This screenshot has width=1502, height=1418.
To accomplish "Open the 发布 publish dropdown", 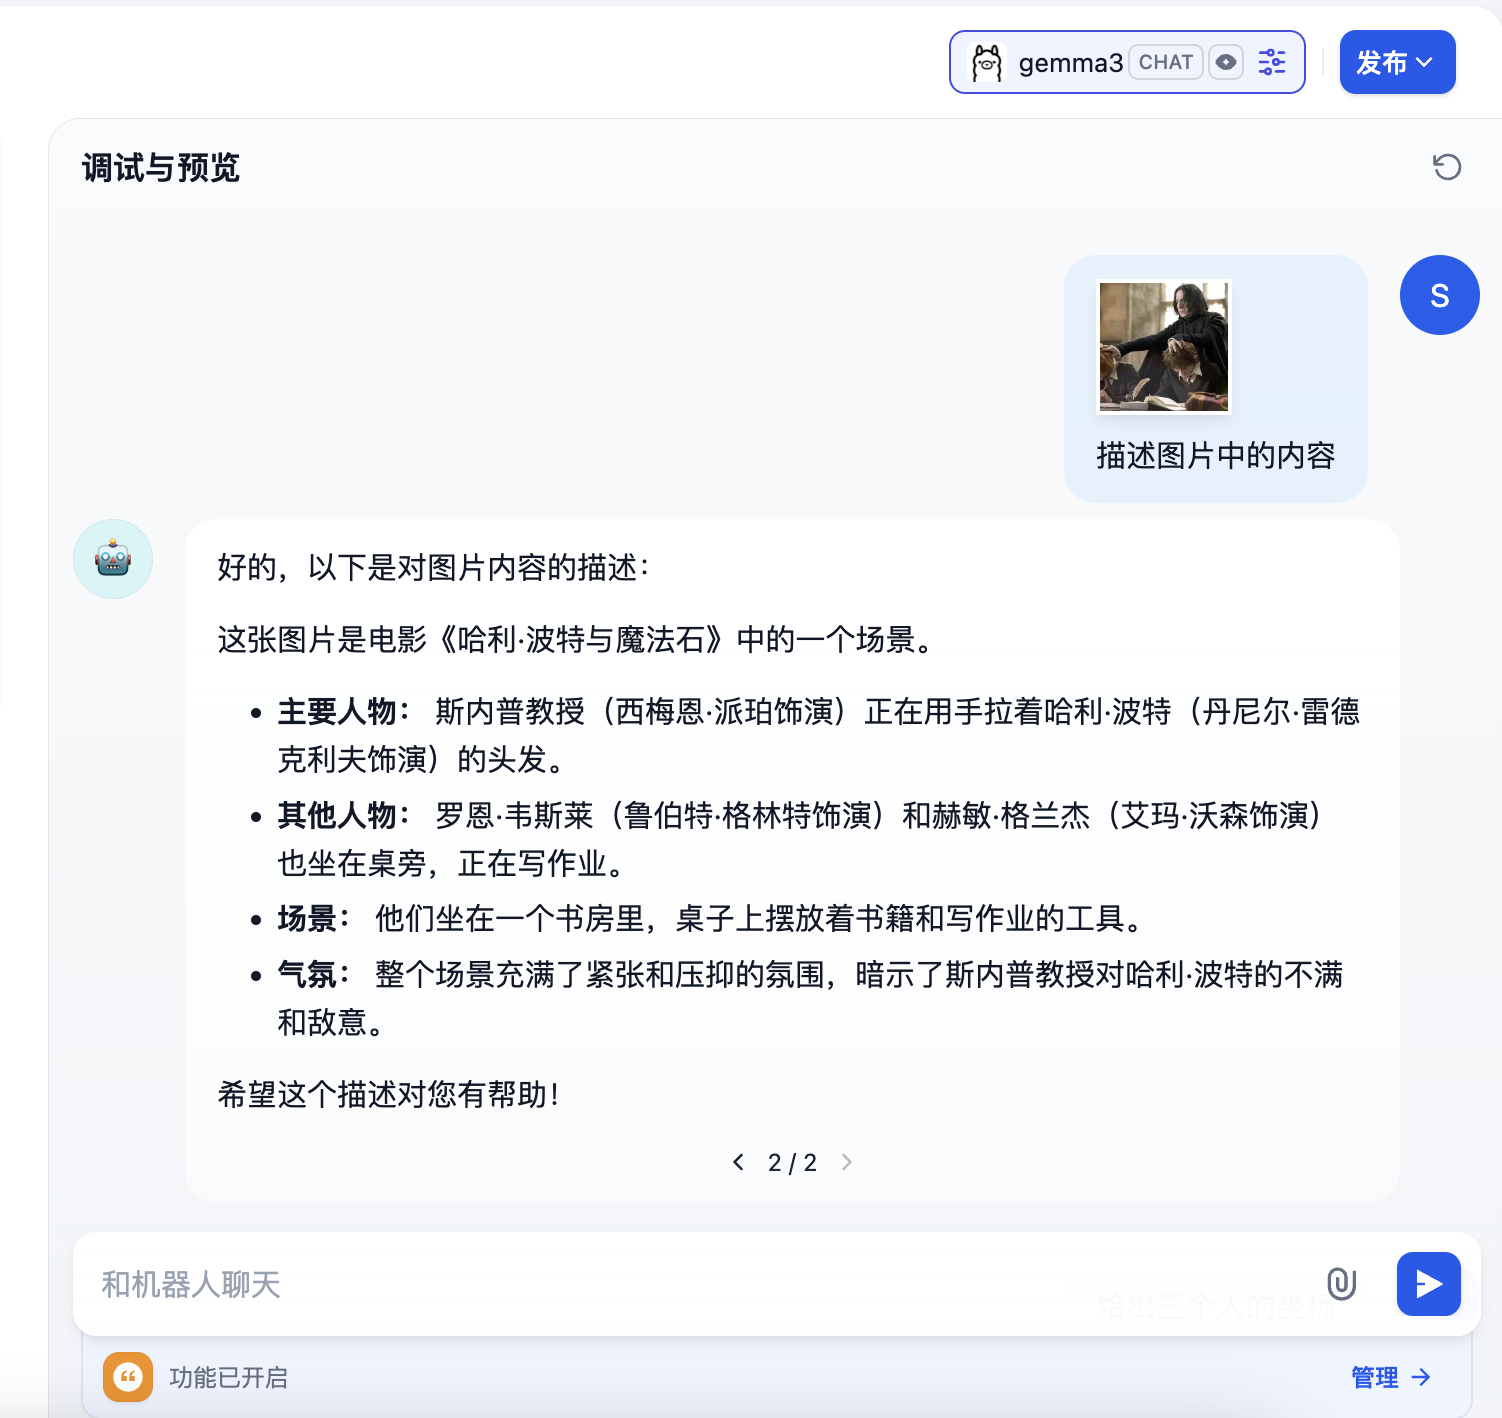I will coord(1397,62).
